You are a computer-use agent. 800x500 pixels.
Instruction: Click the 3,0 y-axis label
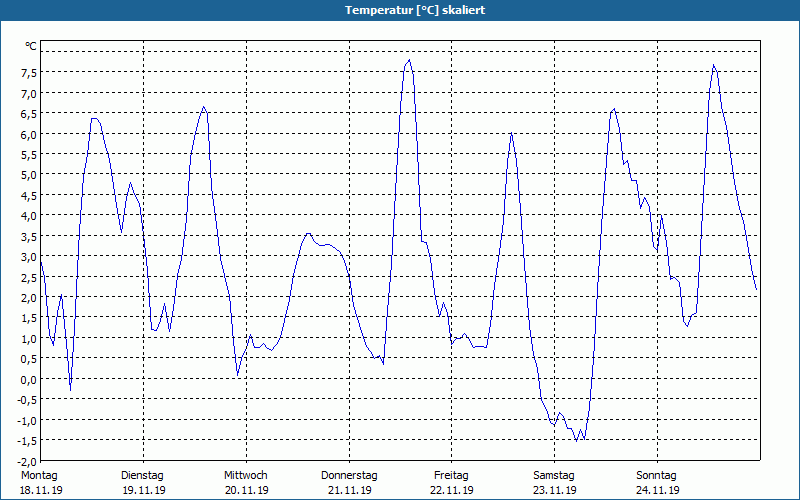point(29,256)
